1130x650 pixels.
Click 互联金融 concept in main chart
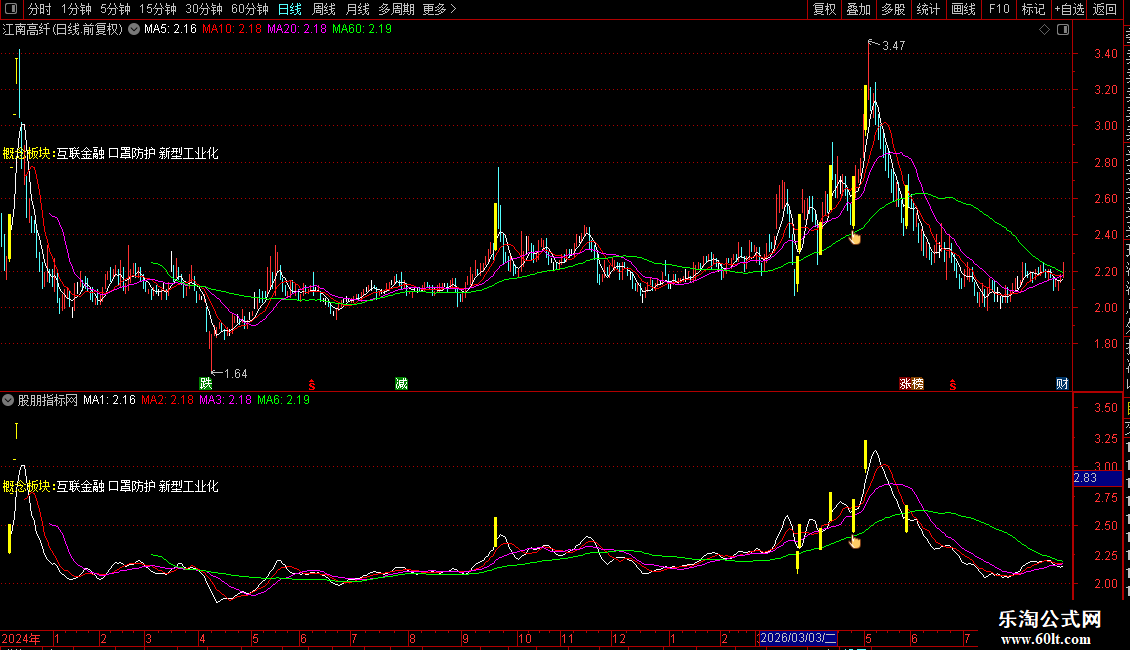pyautogui.click(x=81, y=153)
